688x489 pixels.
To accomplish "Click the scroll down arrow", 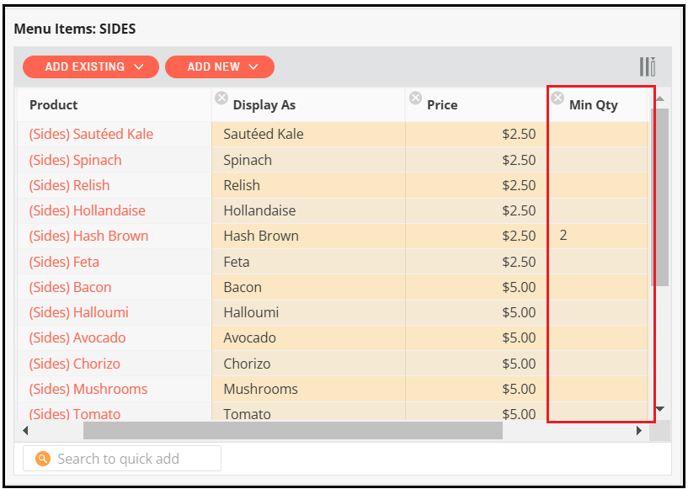I will click(x=659, y=409).
